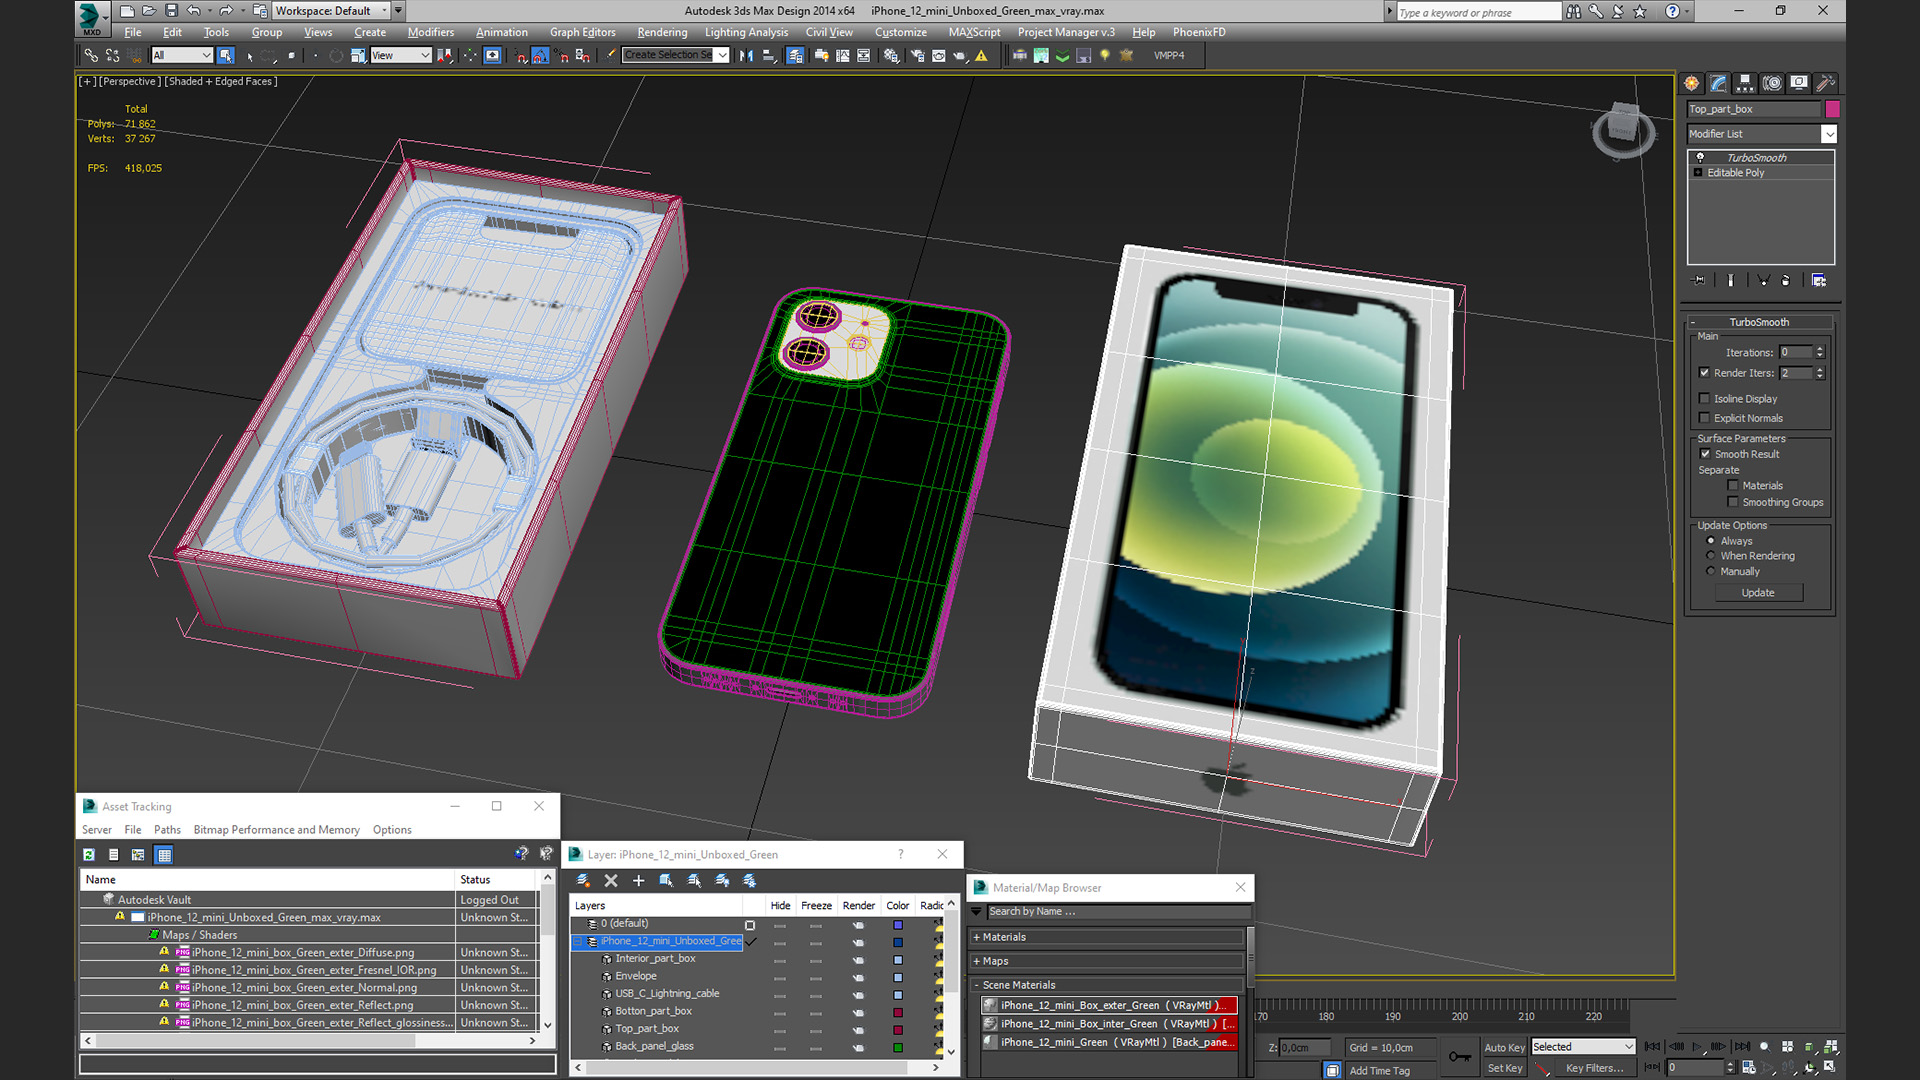
Task: Open the Selected key filter dropdown
Action: tap(1583, 1047)
